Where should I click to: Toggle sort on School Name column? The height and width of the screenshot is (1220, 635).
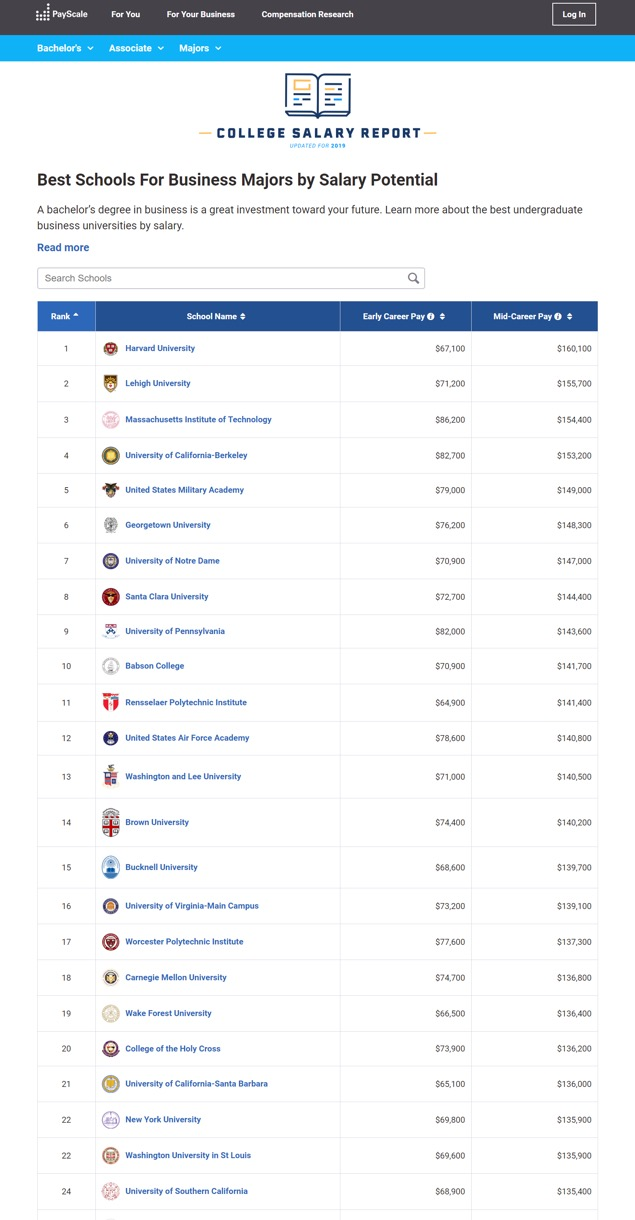pyautogui.click(x=243, y=317)
